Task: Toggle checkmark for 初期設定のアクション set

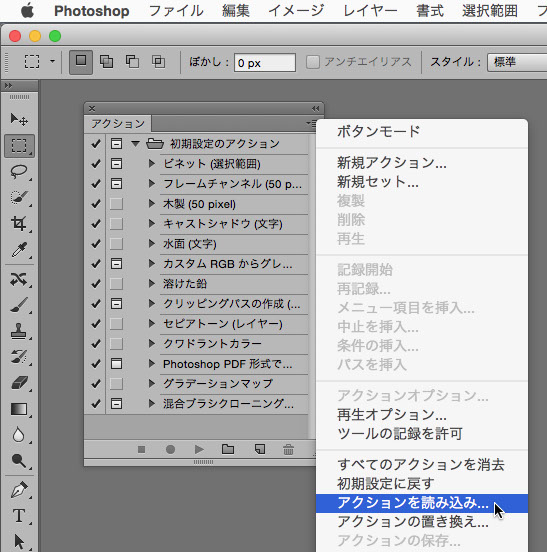Action: pos(95,144)
